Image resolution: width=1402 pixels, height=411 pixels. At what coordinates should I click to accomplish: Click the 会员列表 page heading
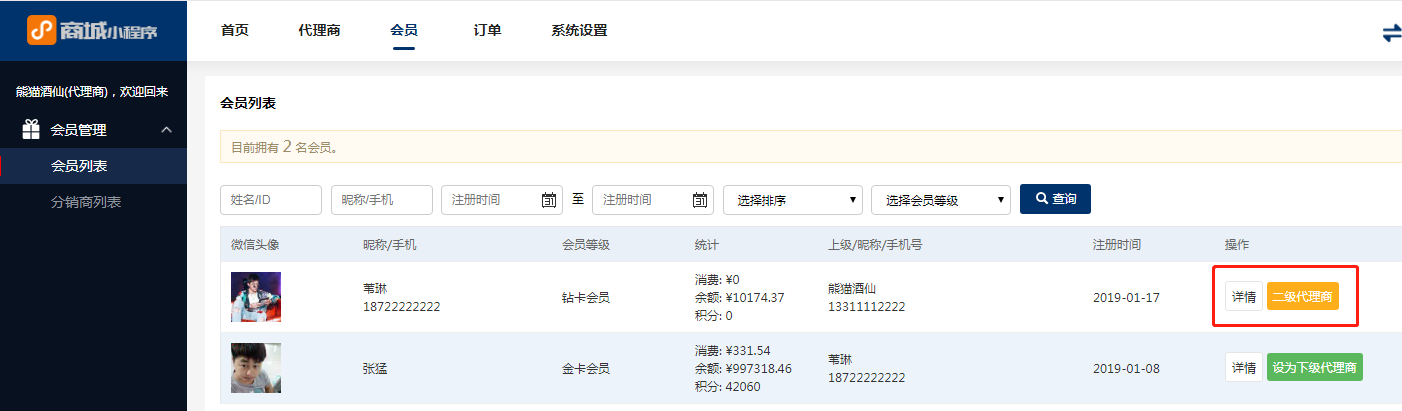coord(248,103)
